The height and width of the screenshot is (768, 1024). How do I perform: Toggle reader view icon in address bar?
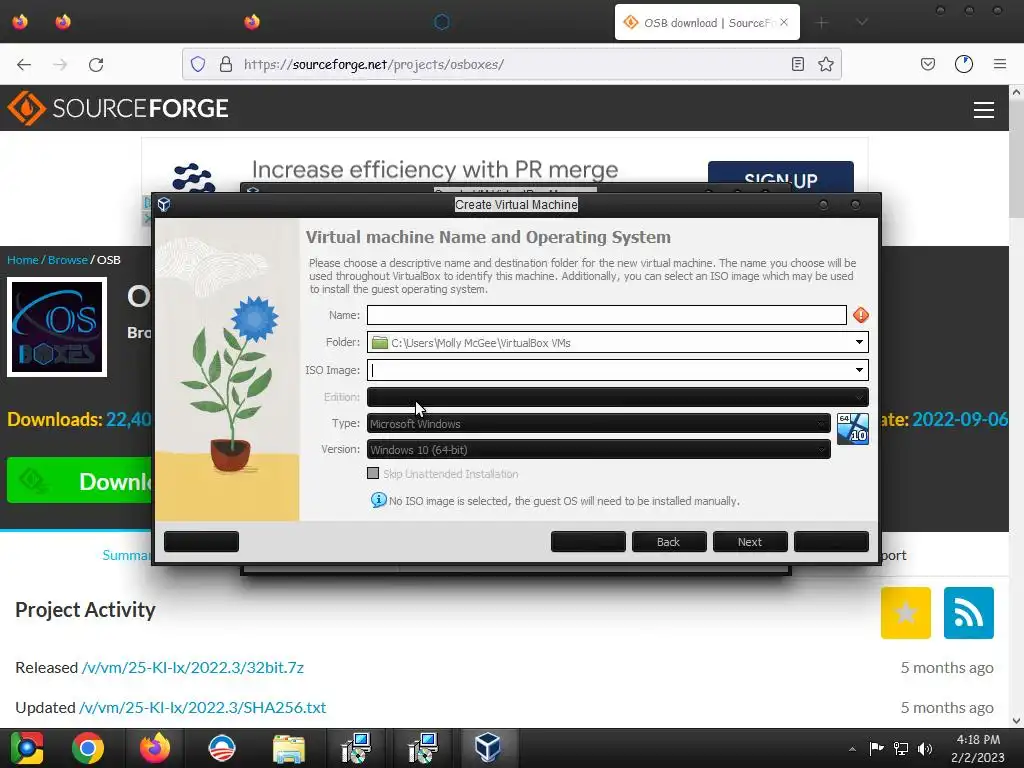[797, 64]
